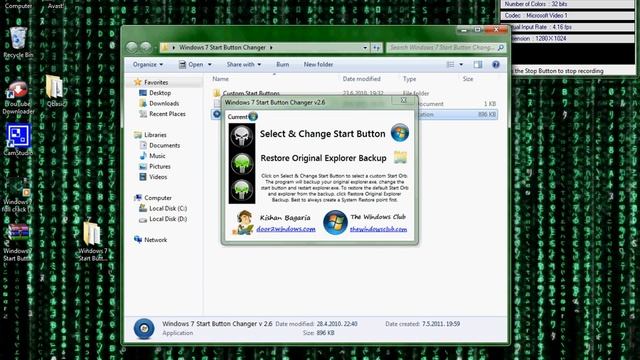Select Libraries in navigation pane
The height and width of the screenshot is (360, 640).
[155, 135]
